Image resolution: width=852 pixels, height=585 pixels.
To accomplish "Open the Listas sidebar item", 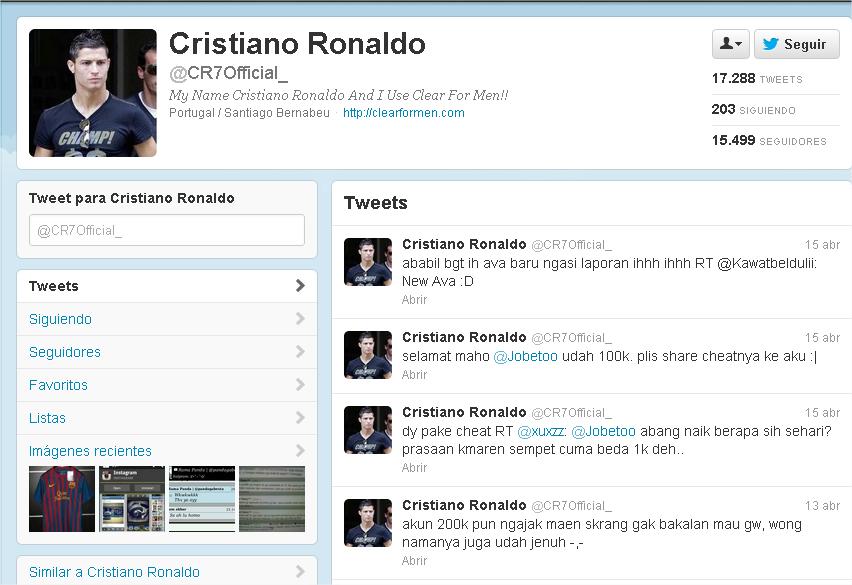I will (167, 418).
